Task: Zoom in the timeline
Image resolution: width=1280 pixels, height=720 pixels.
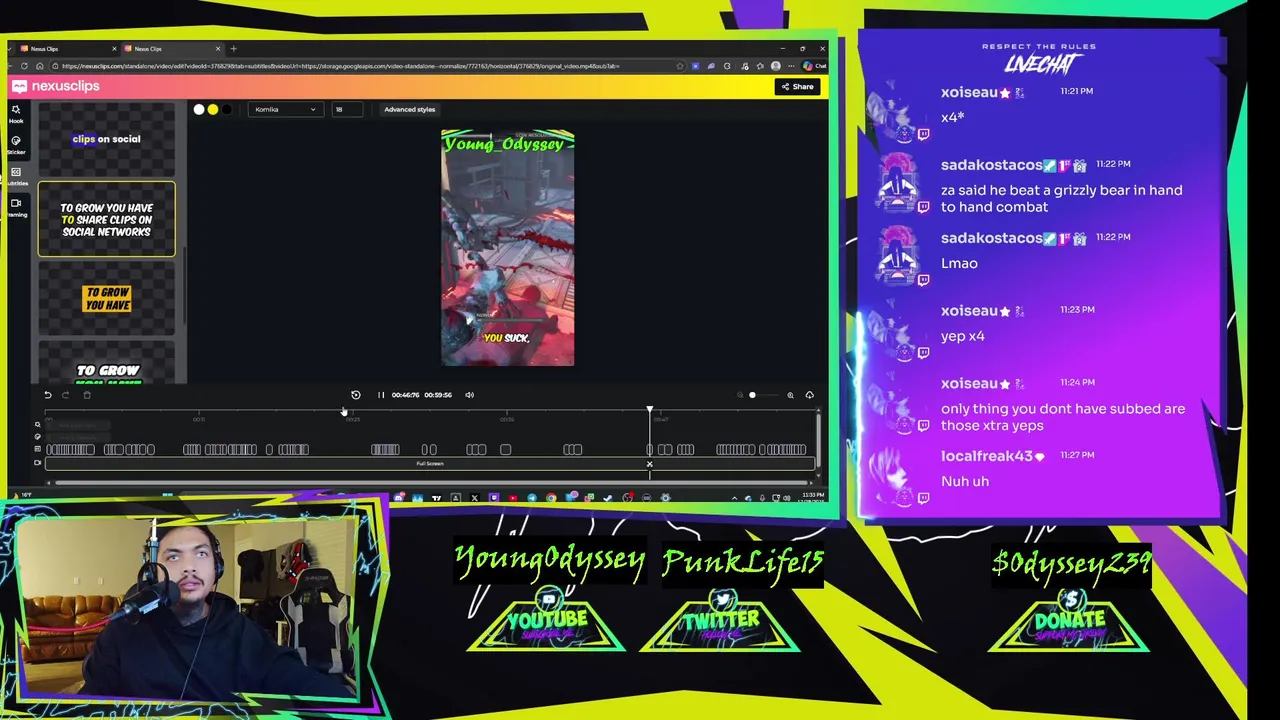Action: [790, 395]
